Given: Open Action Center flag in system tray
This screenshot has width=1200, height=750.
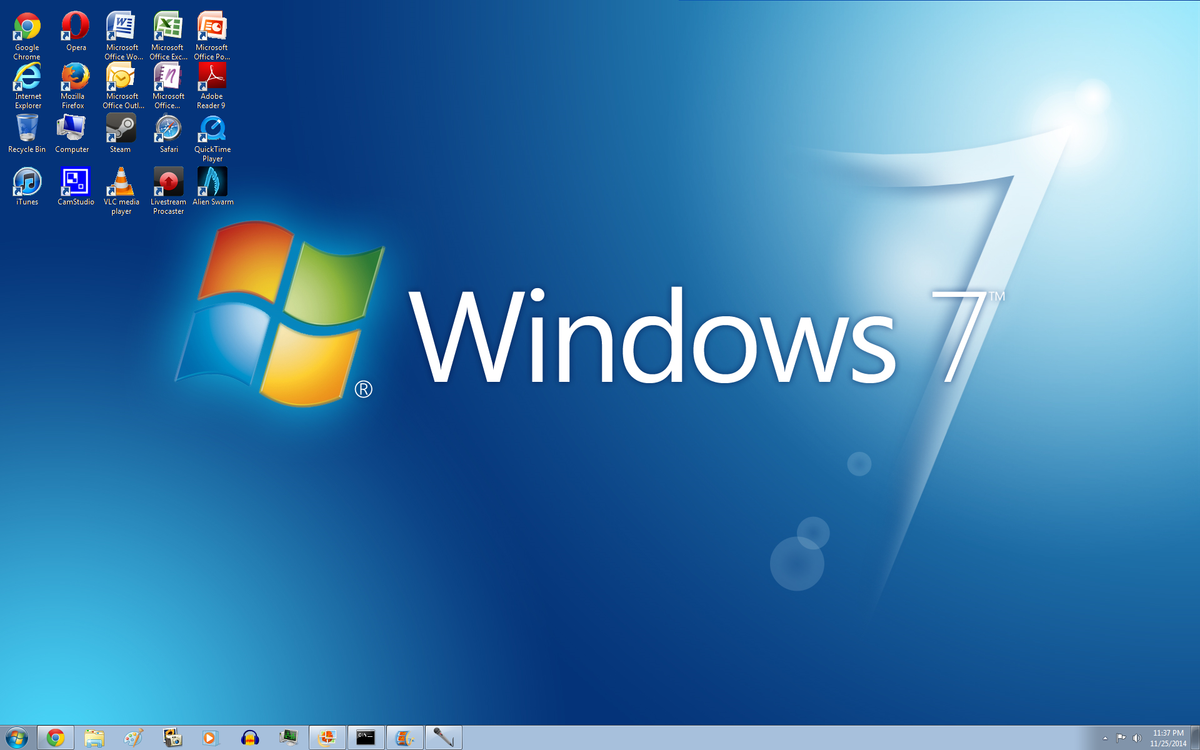Looking at the screenshot, I should [1121, 739].
